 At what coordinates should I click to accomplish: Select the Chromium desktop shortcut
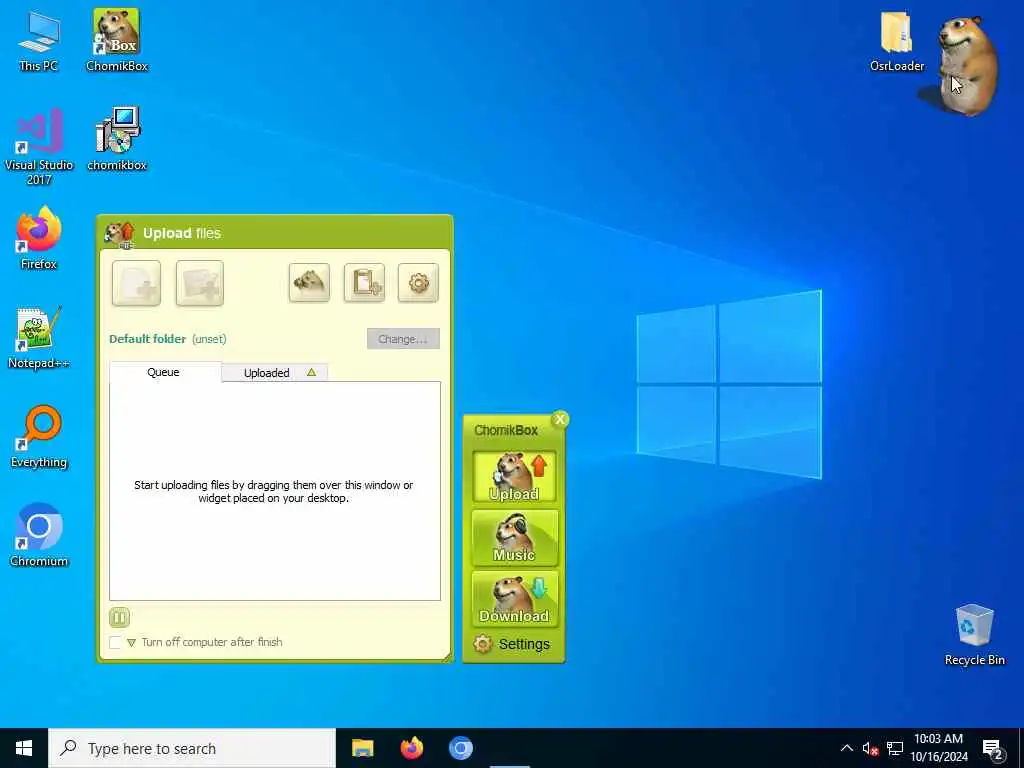tap(39, 536)
